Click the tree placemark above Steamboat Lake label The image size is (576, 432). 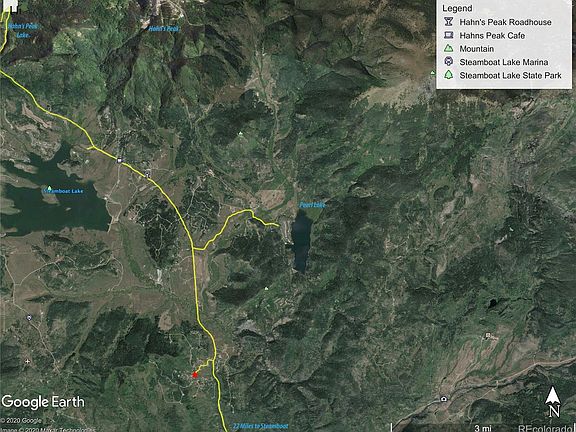(x=50, y=188)
